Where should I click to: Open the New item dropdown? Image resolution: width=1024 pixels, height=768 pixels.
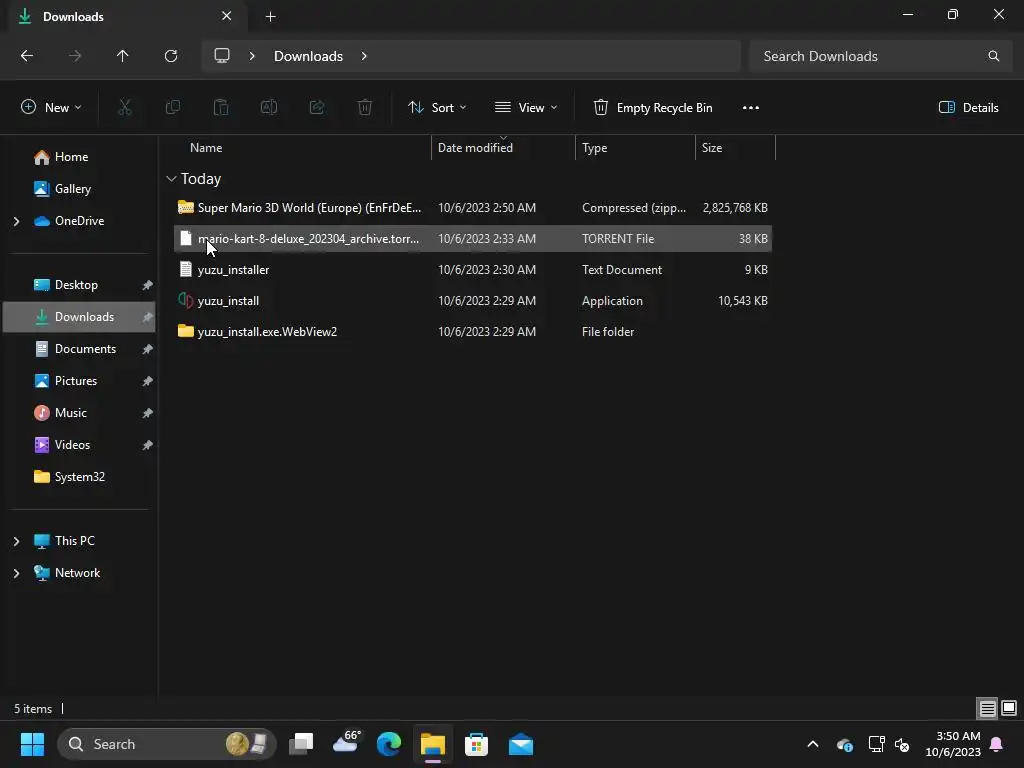click(x=52, y=108)
